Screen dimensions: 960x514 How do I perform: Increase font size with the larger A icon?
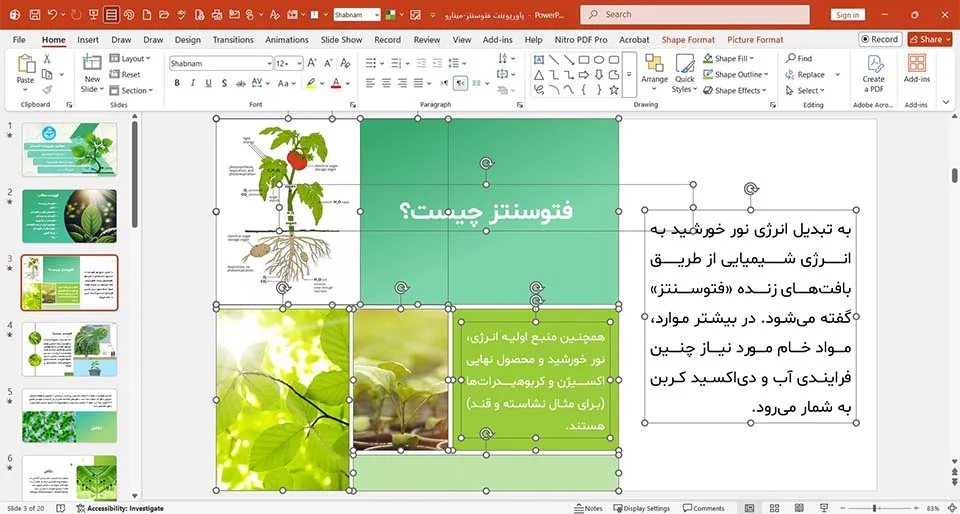312,63
